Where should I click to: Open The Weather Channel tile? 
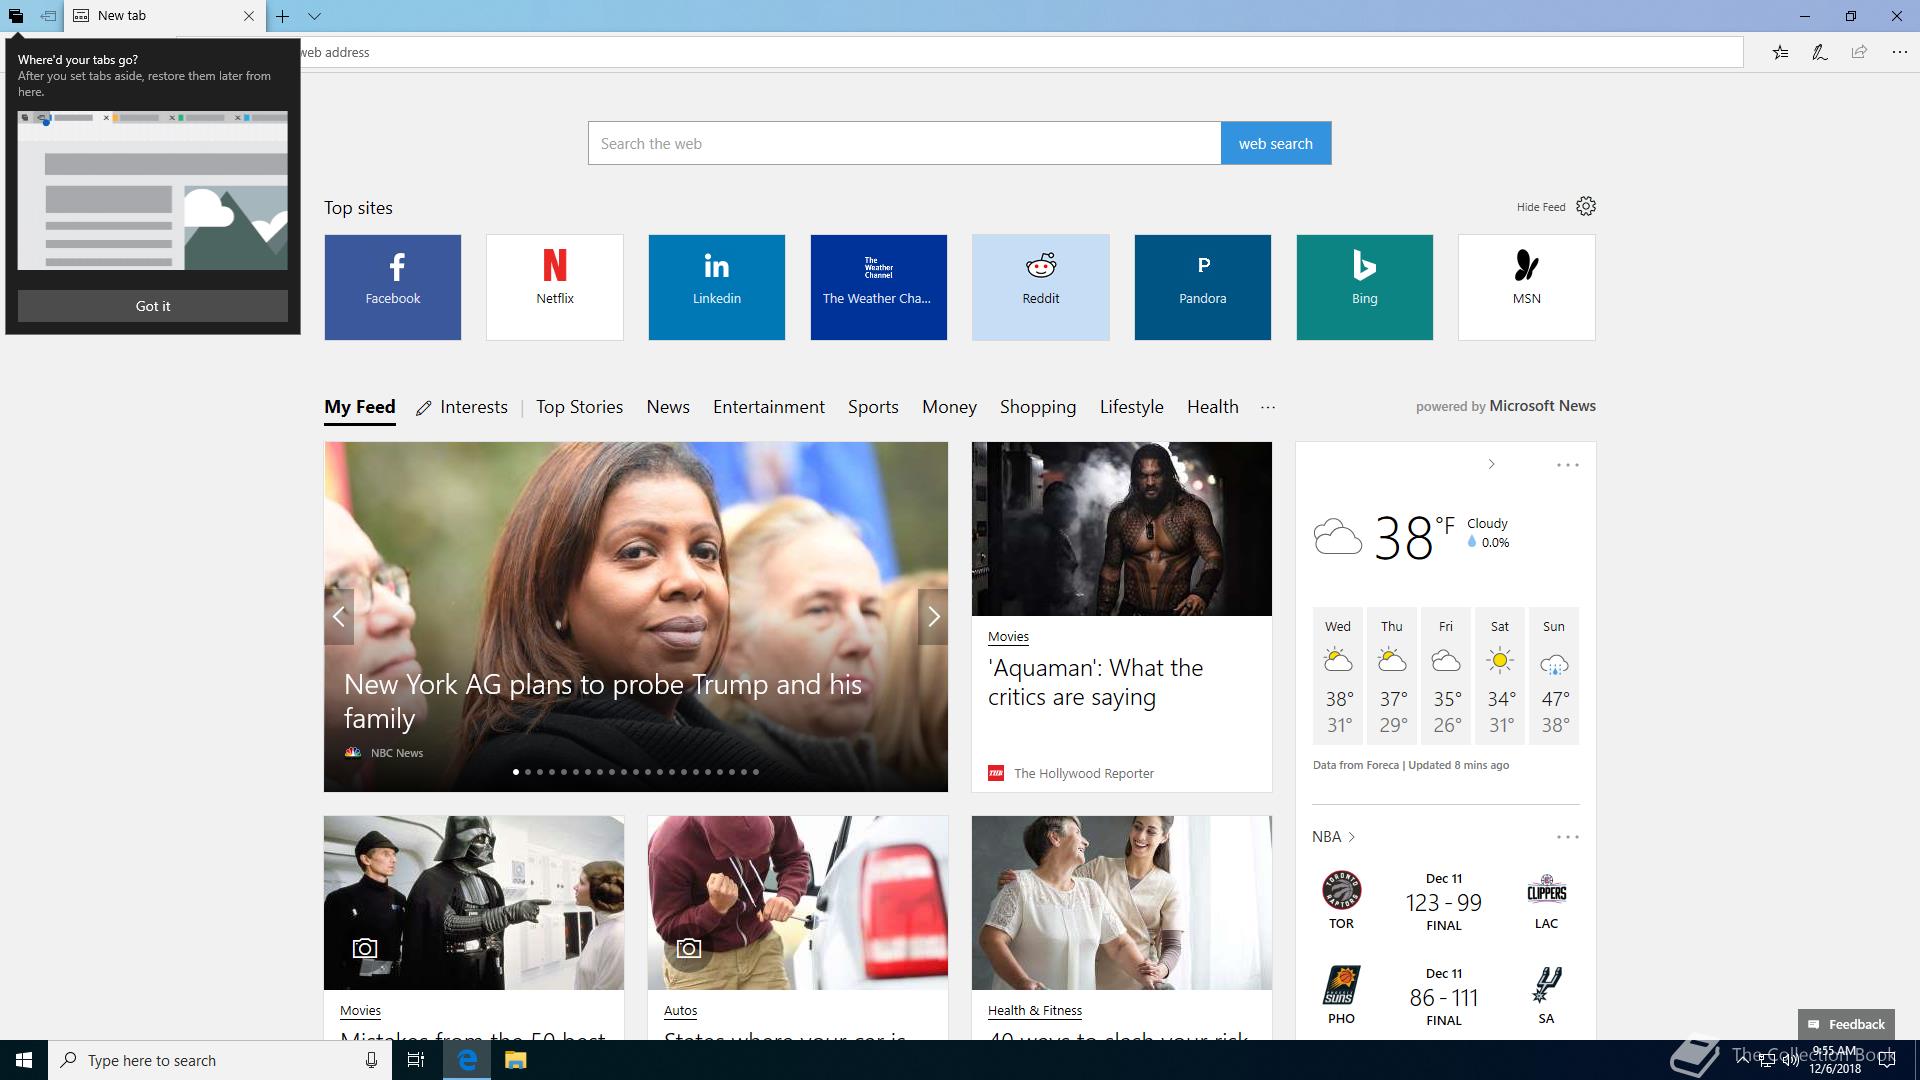[x=879, y=287]
